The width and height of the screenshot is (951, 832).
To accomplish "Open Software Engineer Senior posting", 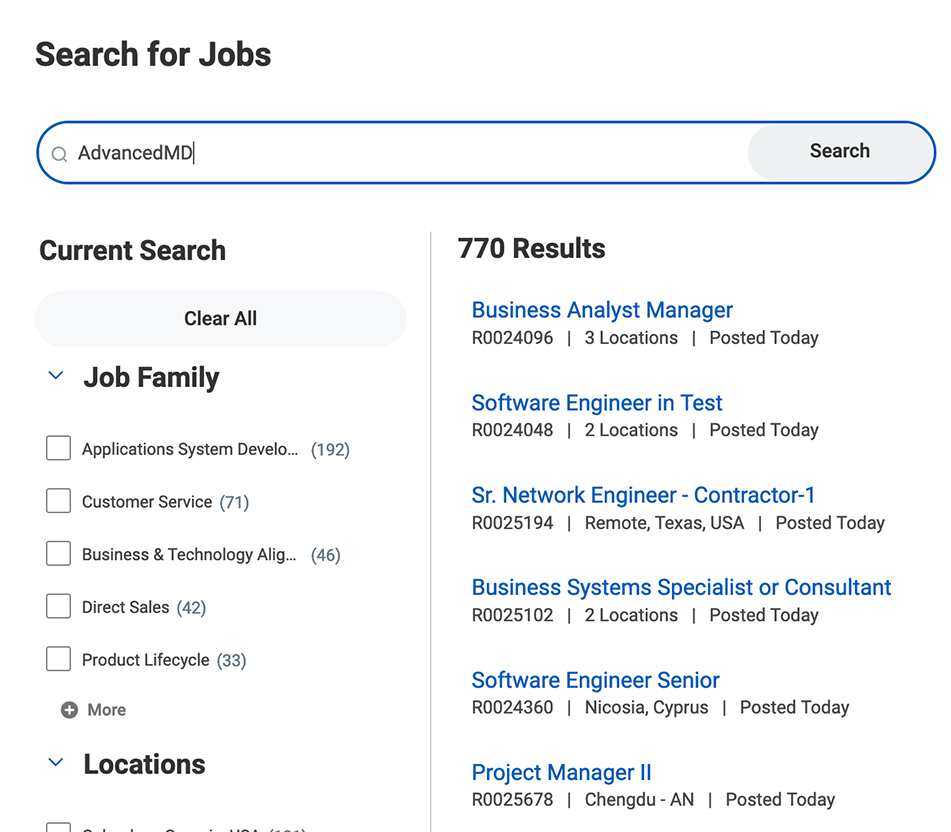I will pyautogui.click(x=596, y=680).
